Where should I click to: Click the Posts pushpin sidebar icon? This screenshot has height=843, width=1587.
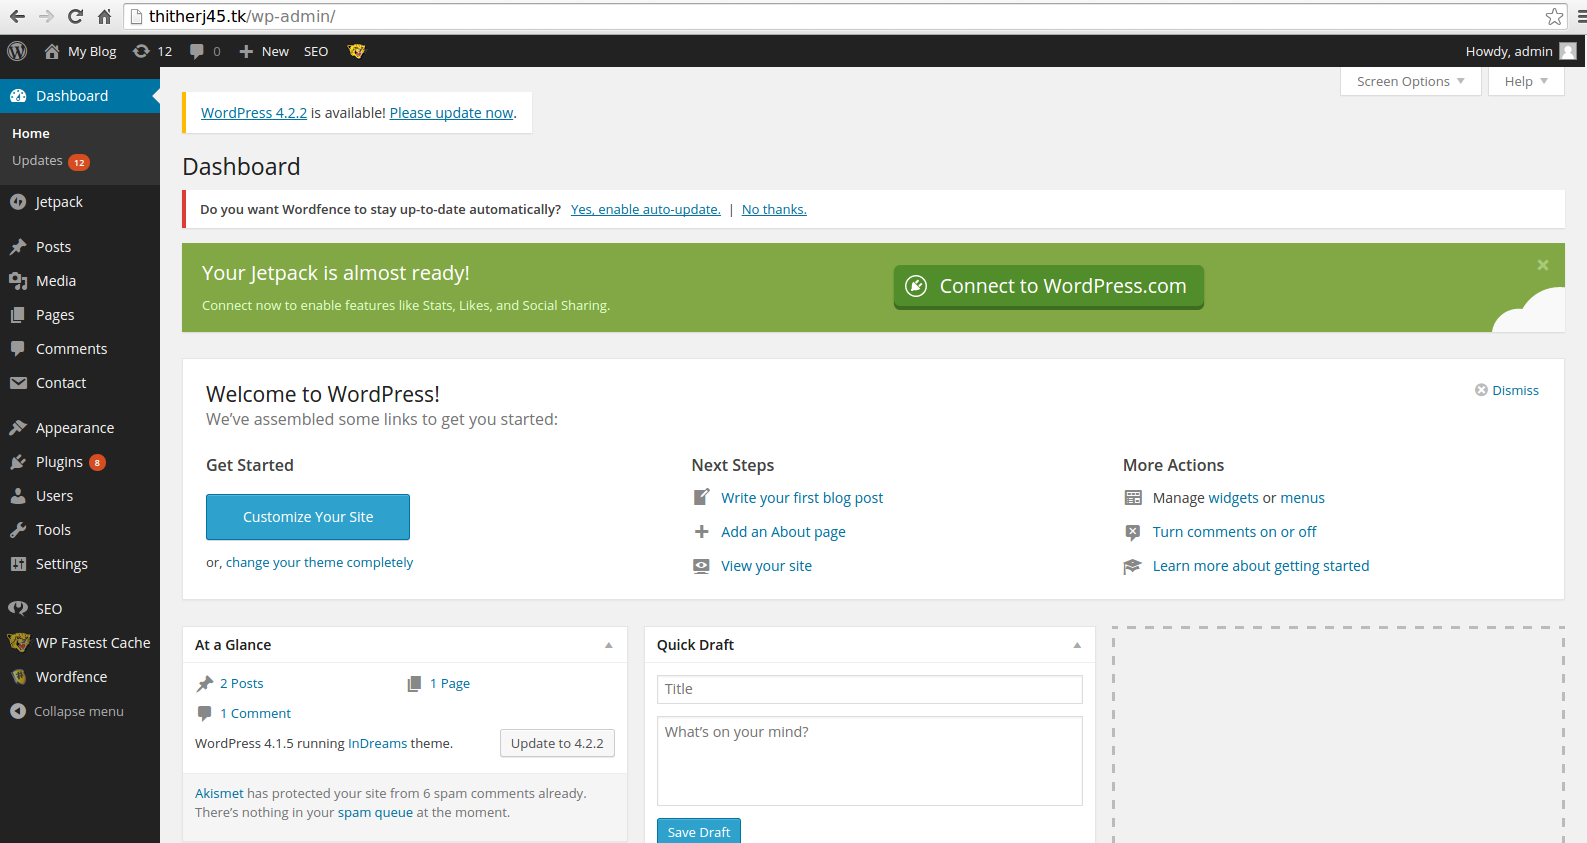18,247
